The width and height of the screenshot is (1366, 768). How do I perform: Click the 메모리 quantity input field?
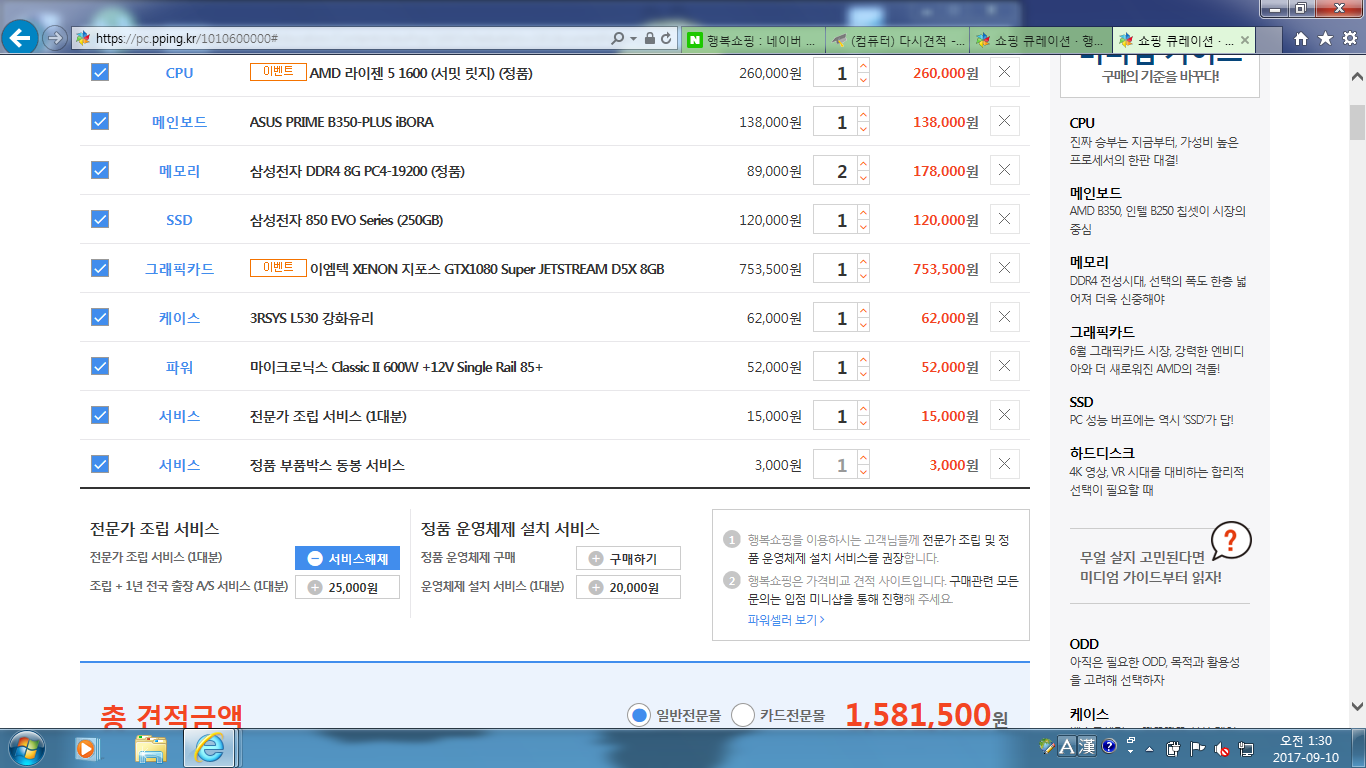click(x=834, y=170)
